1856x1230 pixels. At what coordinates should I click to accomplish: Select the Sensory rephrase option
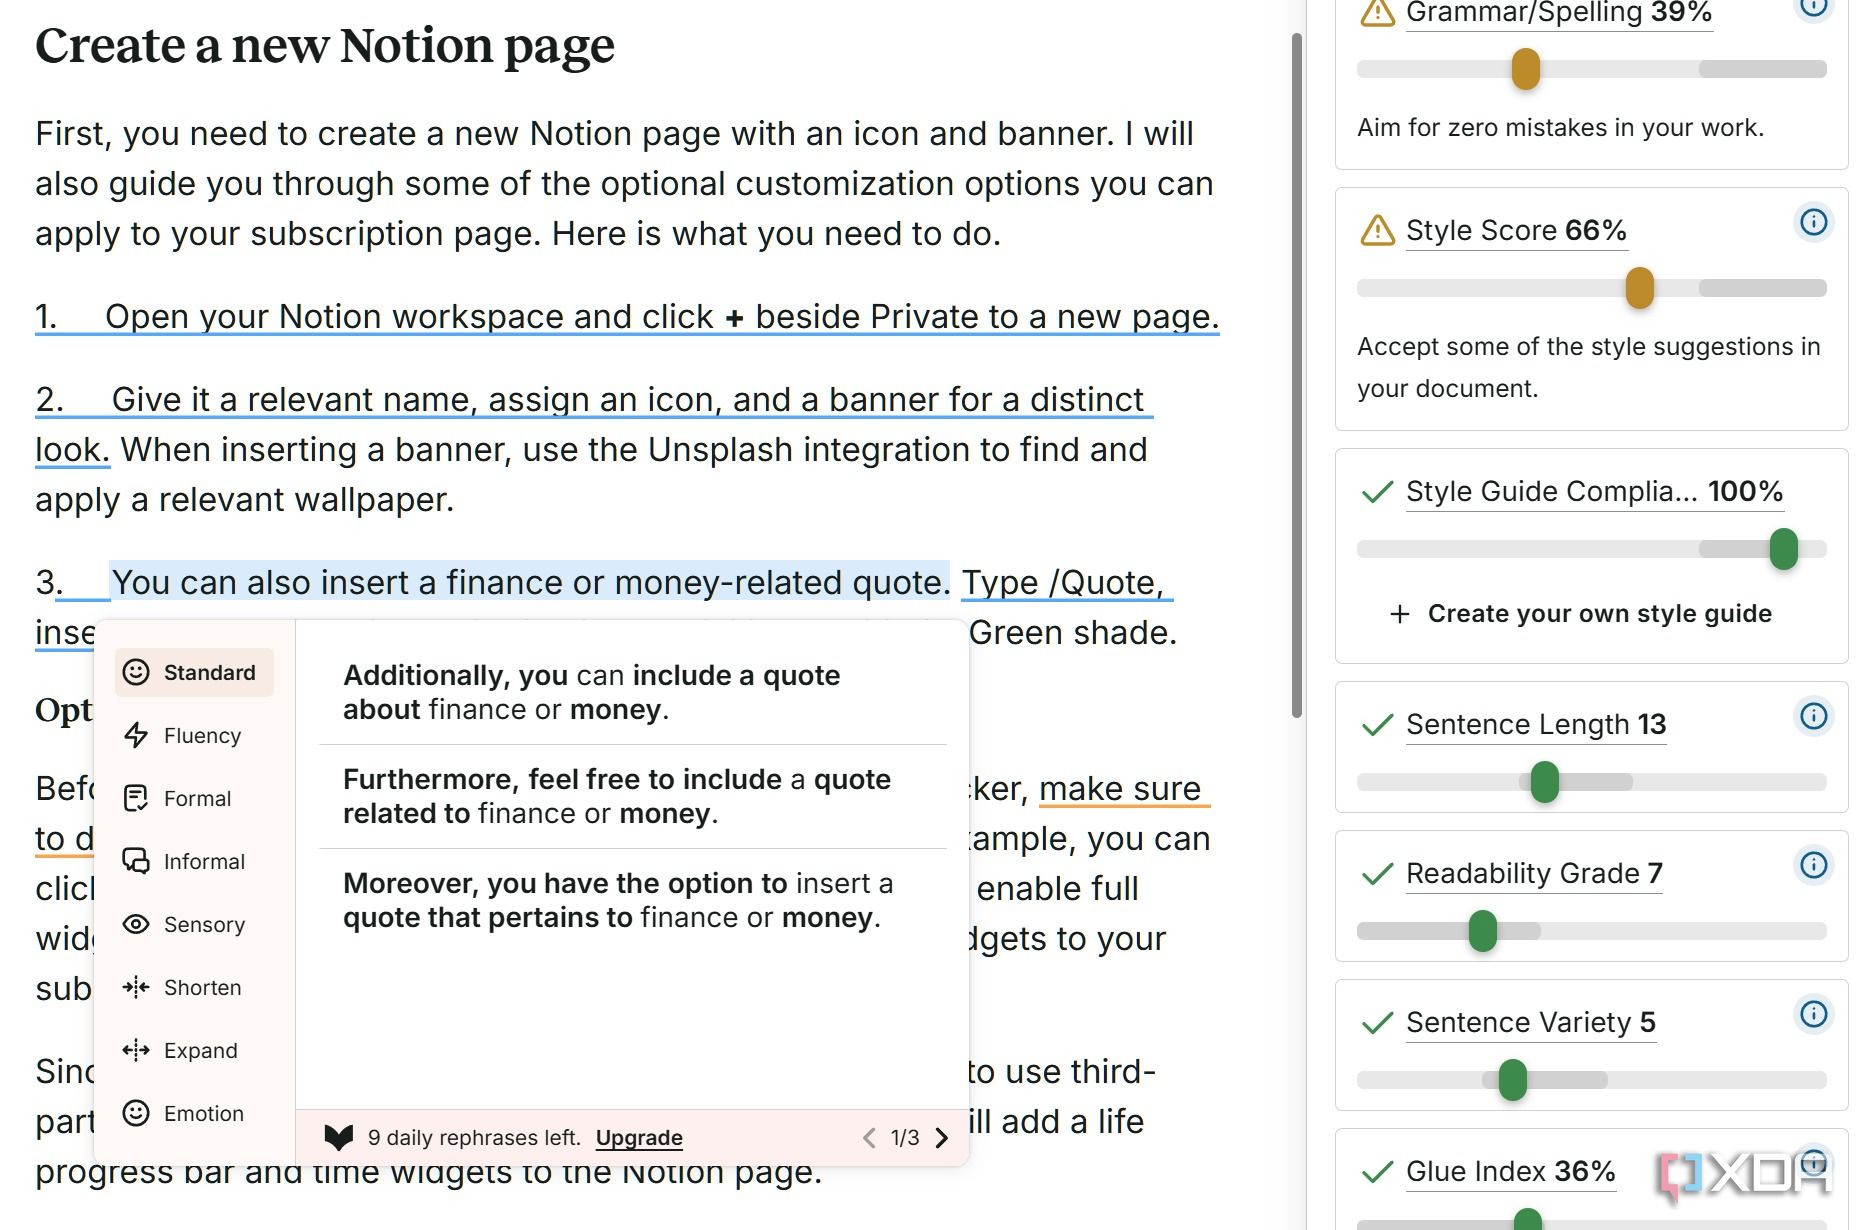click(x=184, y=924)
